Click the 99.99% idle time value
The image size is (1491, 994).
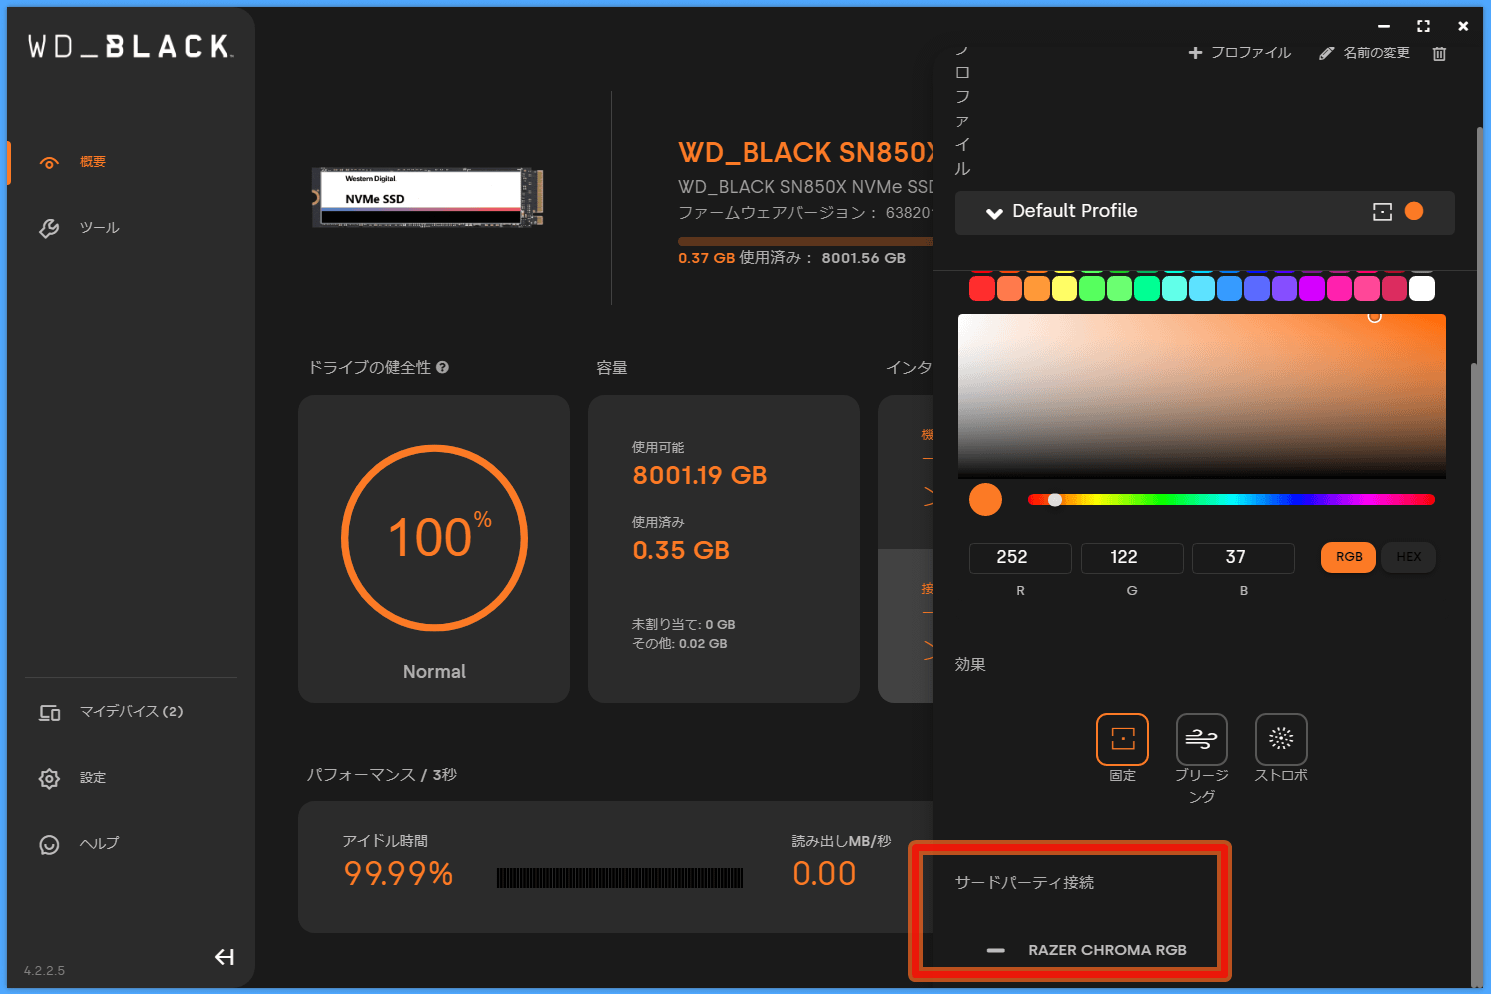(x=398, y=874)
